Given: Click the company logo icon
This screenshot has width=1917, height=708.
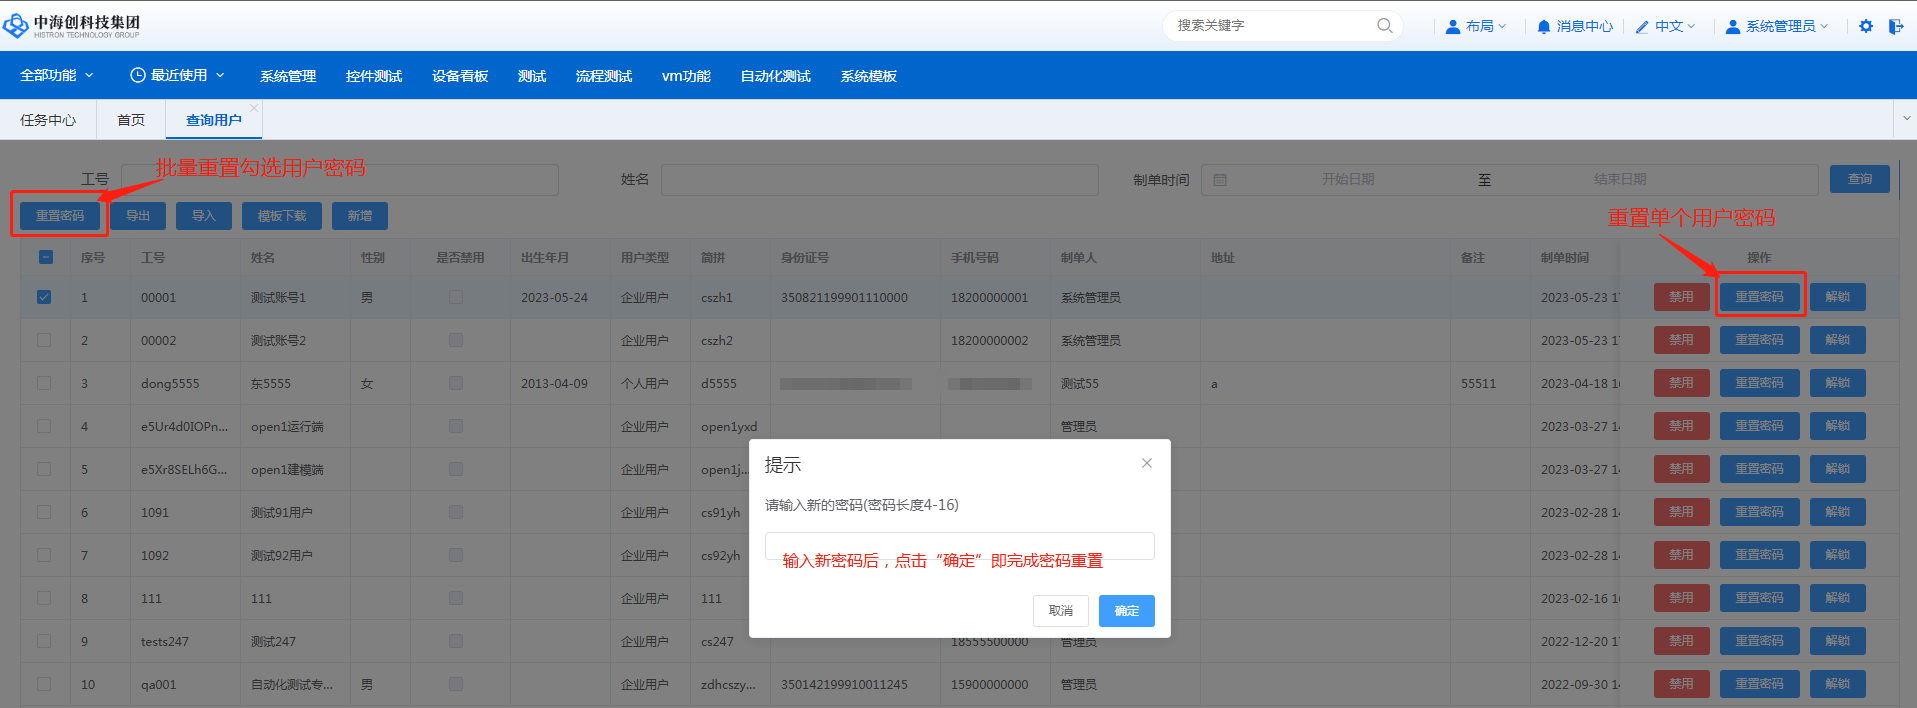Looking at the screenshot, I should pyautogui.click(x=16, y=26).
